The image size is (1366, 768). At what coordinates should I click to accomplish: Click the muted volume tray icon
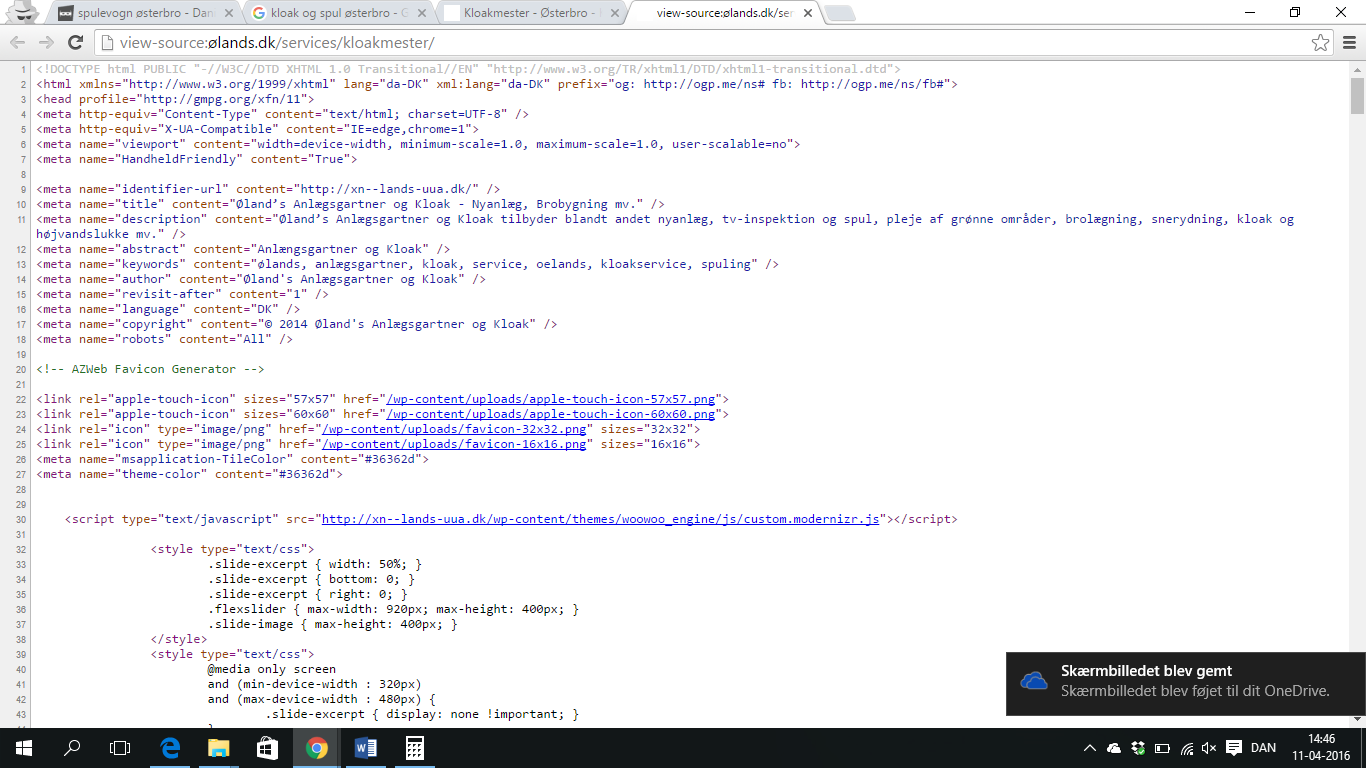coord(1209,748)
